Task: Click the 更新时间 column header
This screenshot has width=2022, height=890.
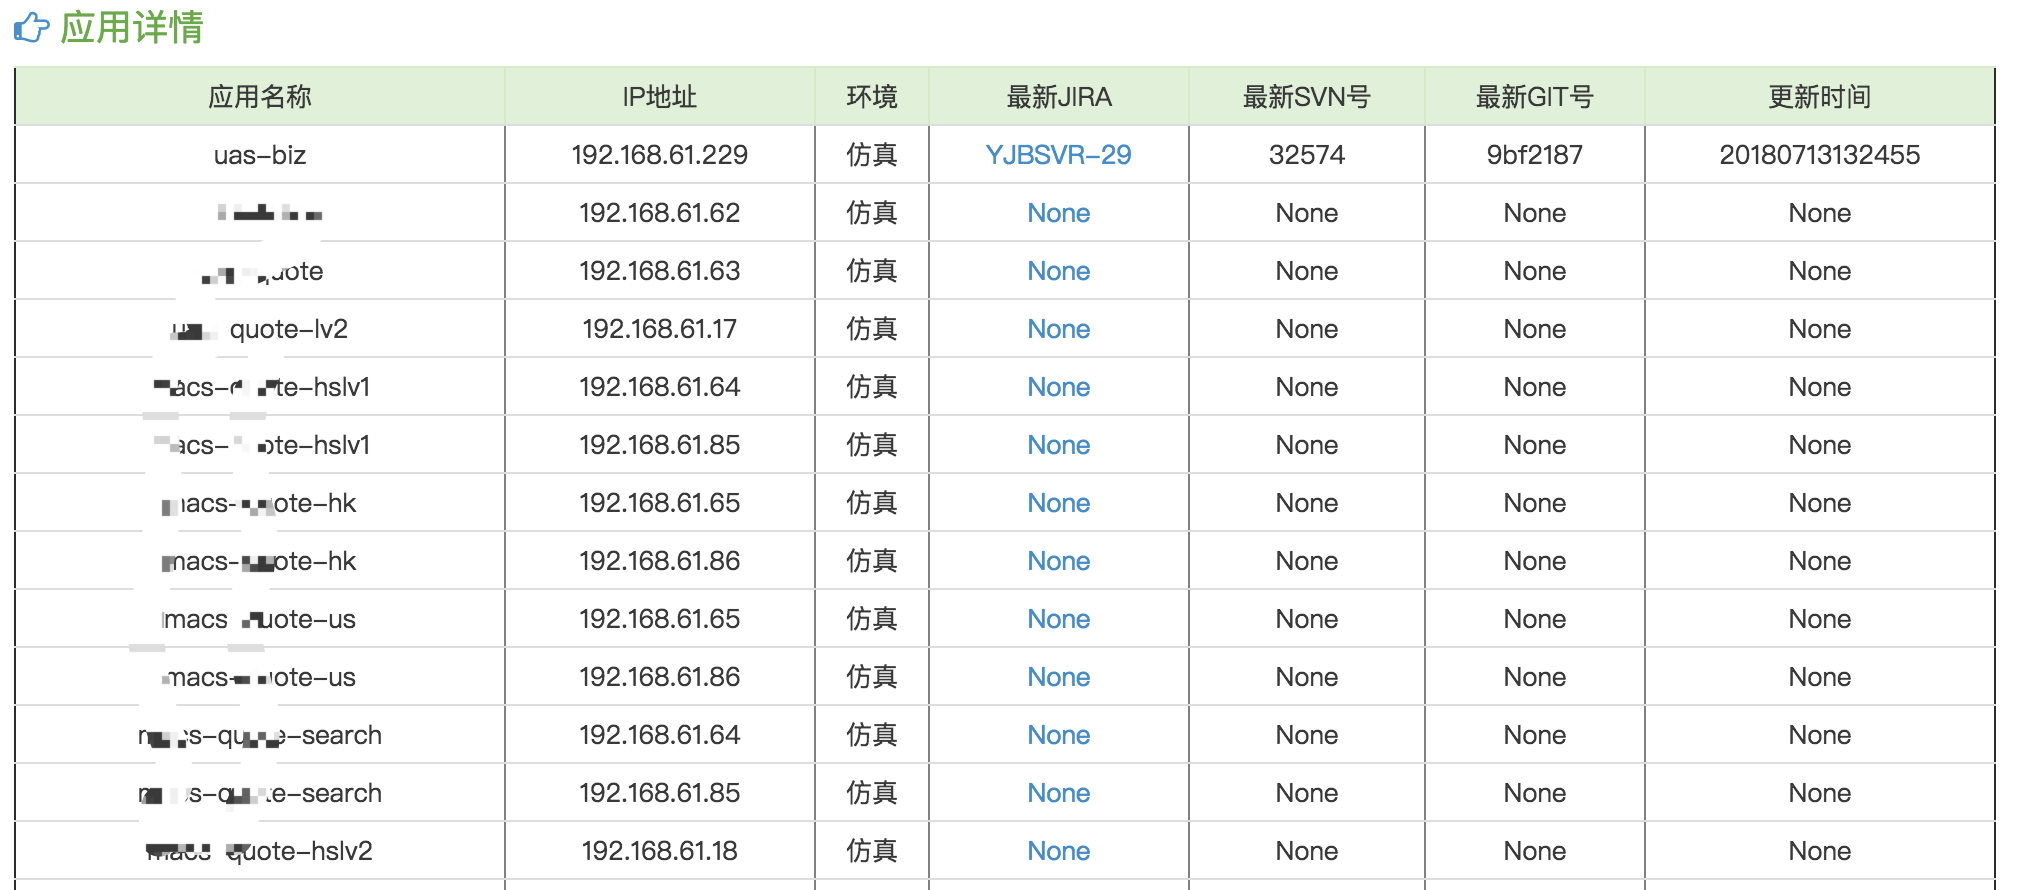Action: (1819, 97)
